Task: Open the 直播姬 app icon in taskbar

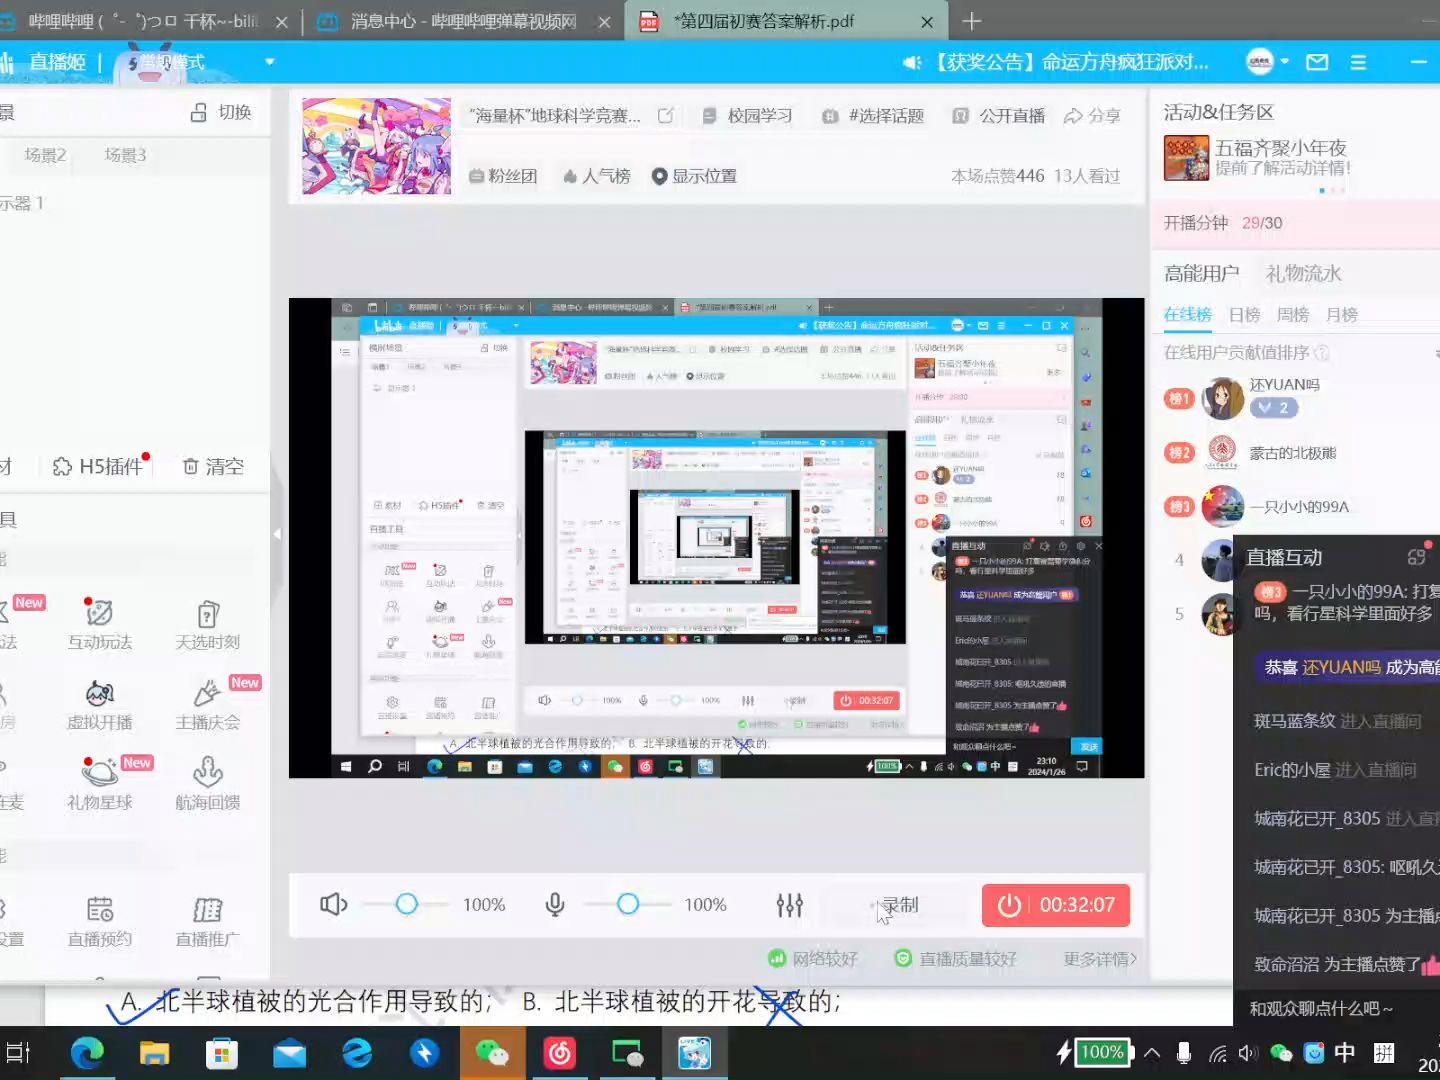Action: [x=695, y=1053]
